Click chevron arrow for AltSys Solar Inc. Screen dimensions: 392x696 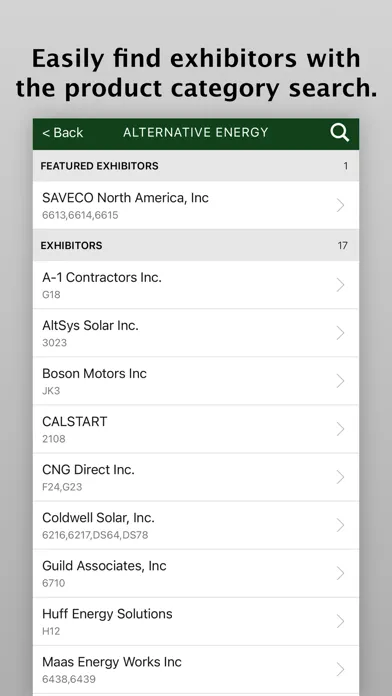[341, 333]
